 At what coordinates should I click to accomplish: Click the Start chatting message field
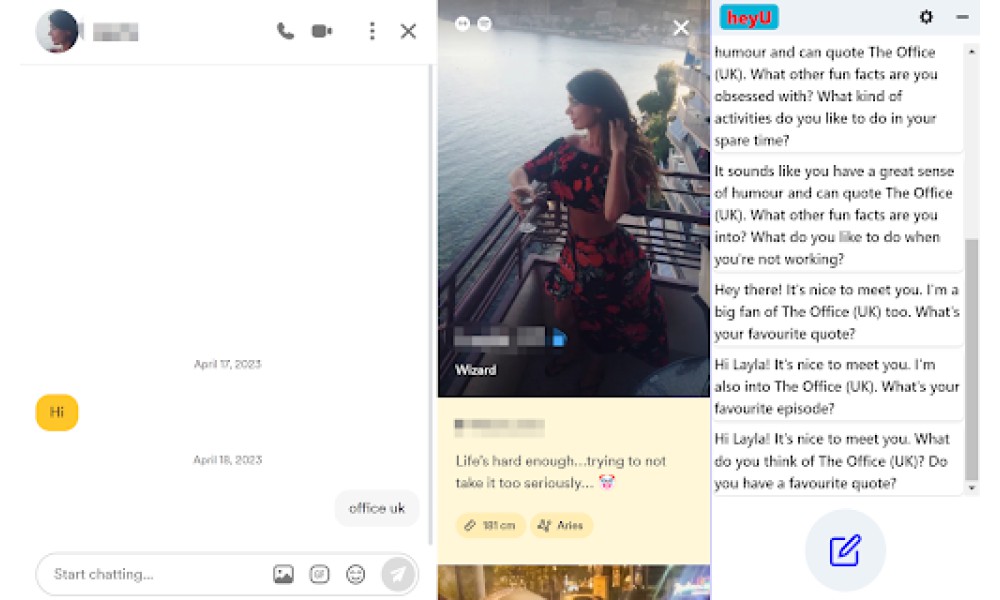tap(159, 574)
